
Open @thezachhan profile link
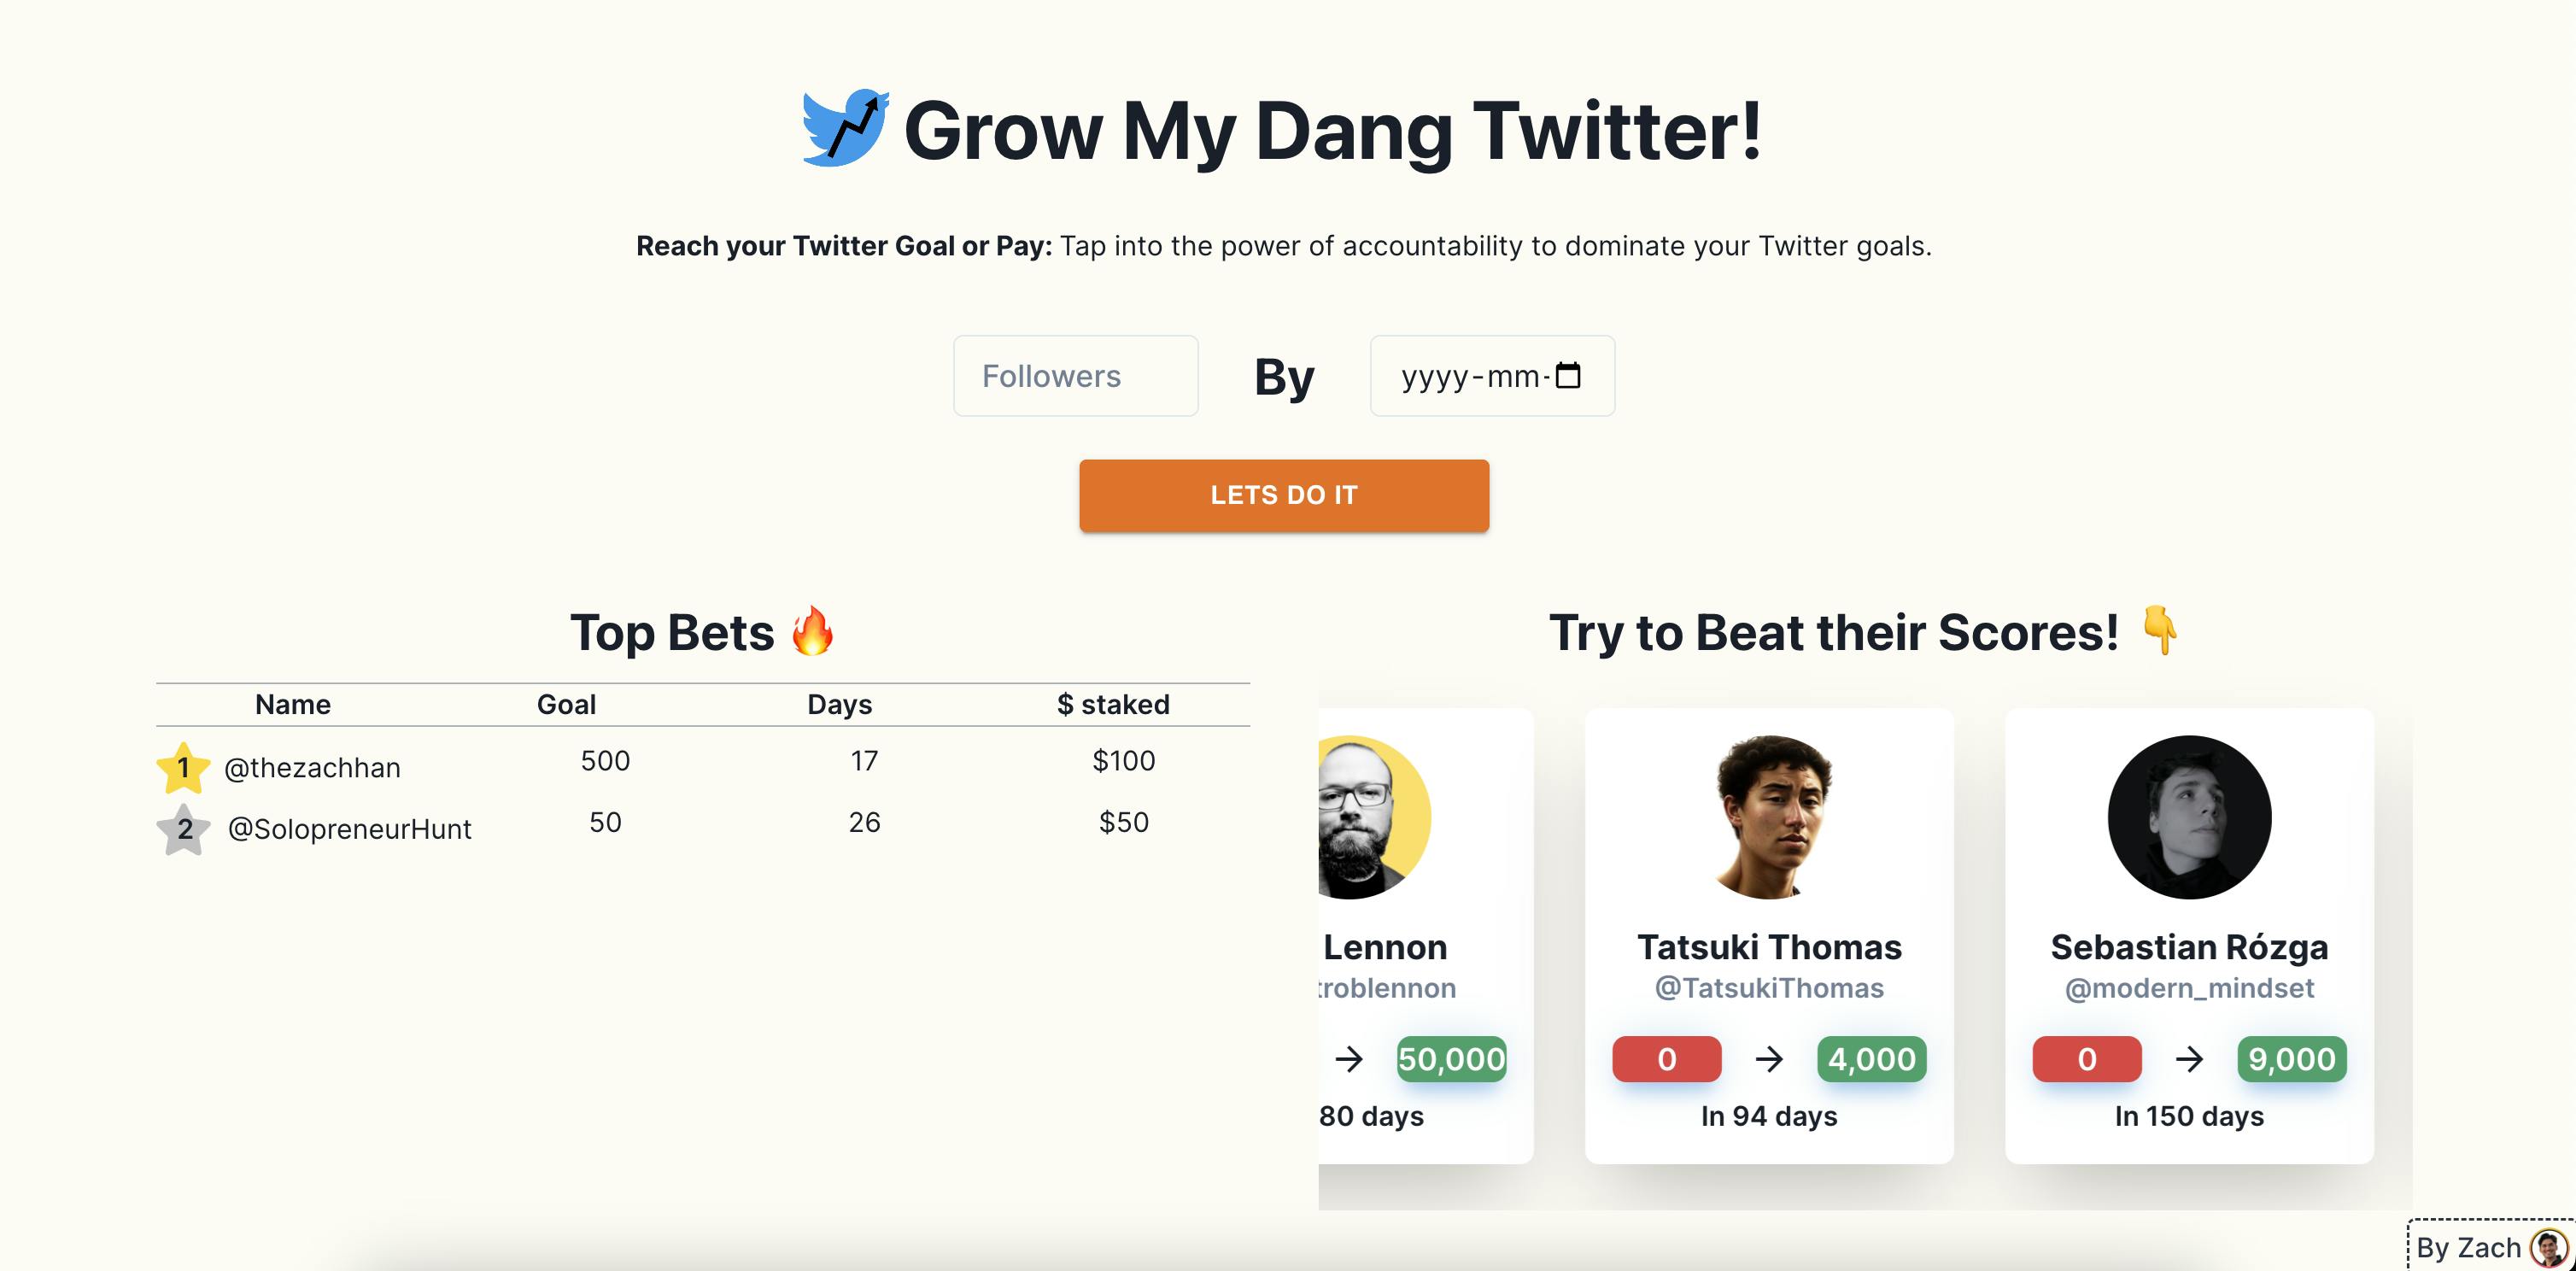pyautogui.click(x=312, y=767)
